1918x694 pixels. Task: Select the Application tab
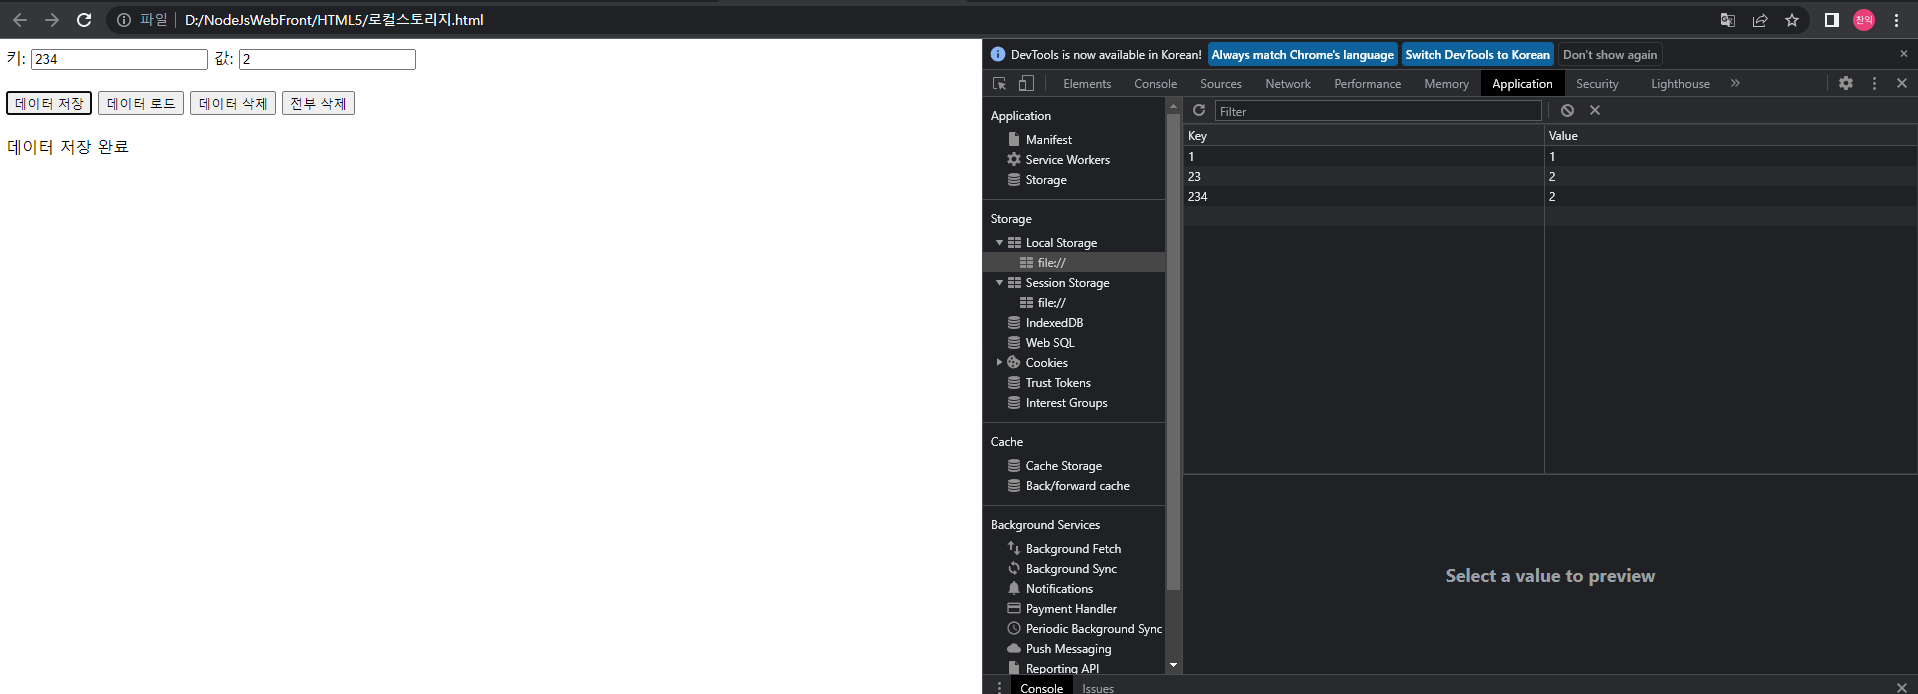[x=1522, y=84]
